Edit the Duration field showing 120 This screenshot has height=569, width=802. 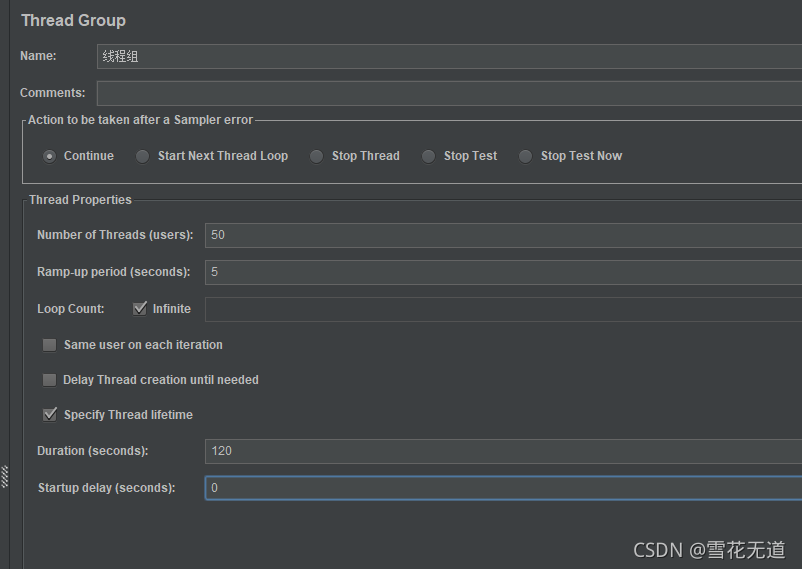pos(503,451)
